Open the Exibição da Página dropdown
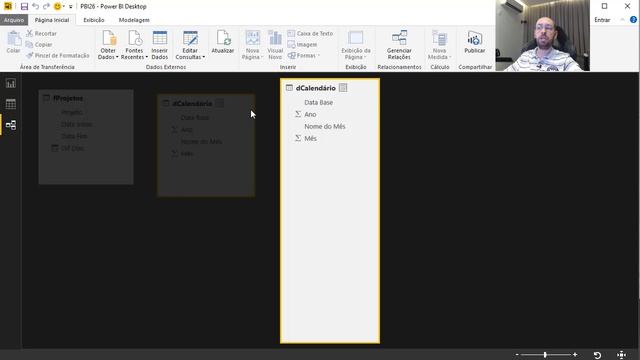640x360 pixels. 356,45
